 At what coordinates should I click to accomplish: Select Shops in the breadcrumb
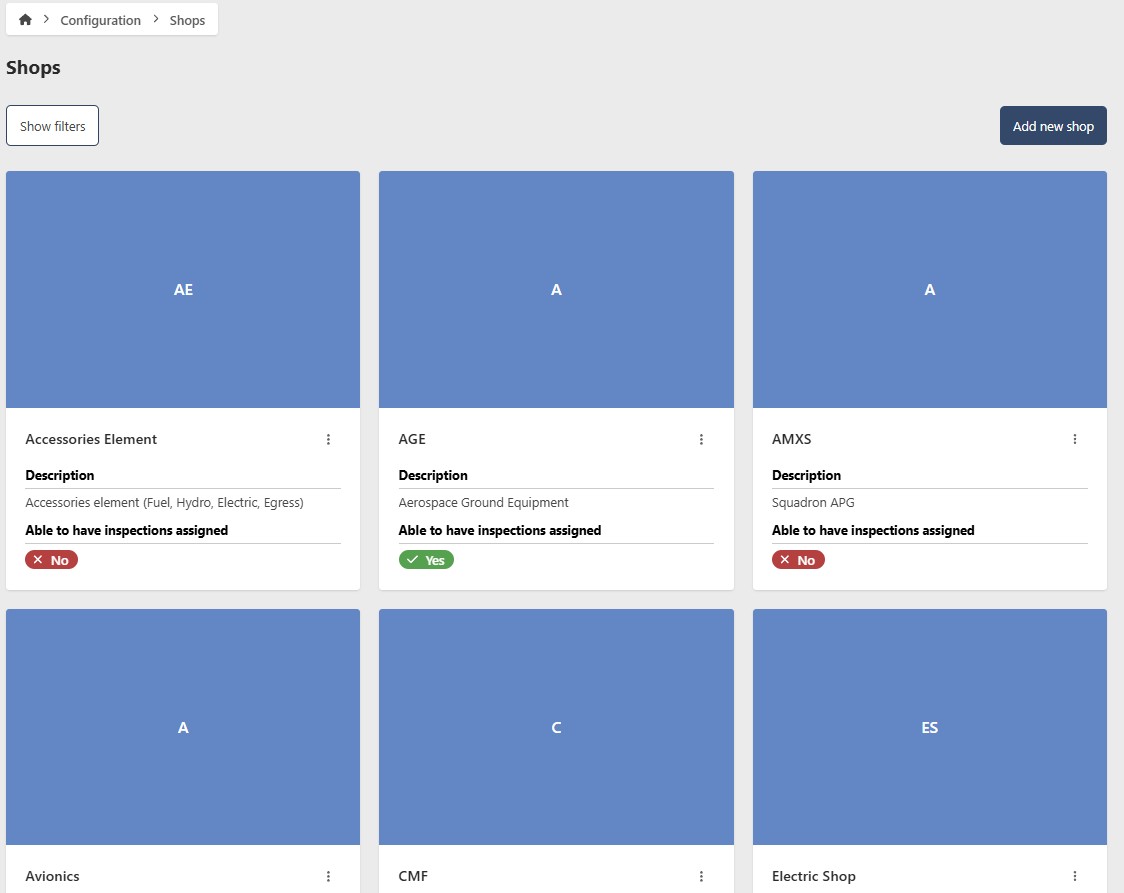pyautogui.click(x=187, y=20)
